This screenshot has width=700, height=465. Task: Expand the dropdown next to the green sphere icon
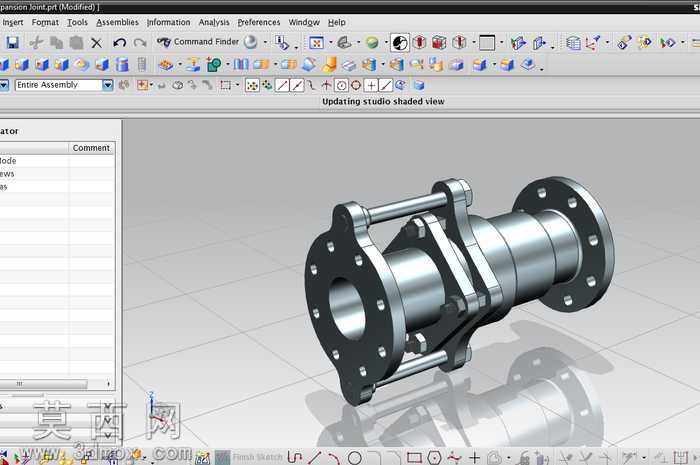click(386, 43)
